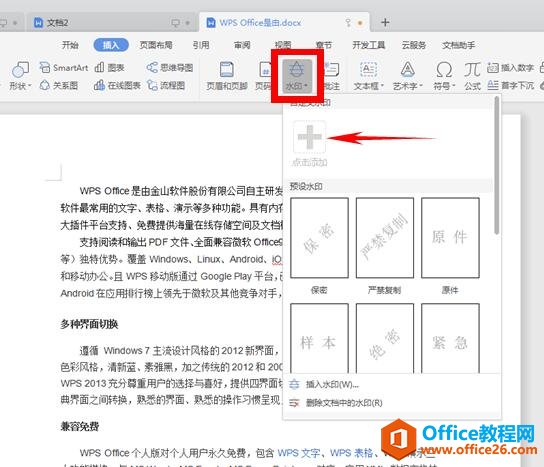Select the 绝密 preset watermark thumbnail
Image resolution: width=544 pixels, height=467 pixels.
[x=385, y=338]
